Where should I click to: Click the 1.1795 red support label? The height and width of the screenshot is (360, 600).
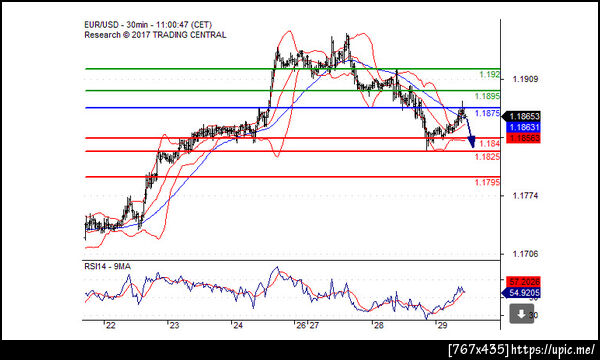(x=488, y=182)
